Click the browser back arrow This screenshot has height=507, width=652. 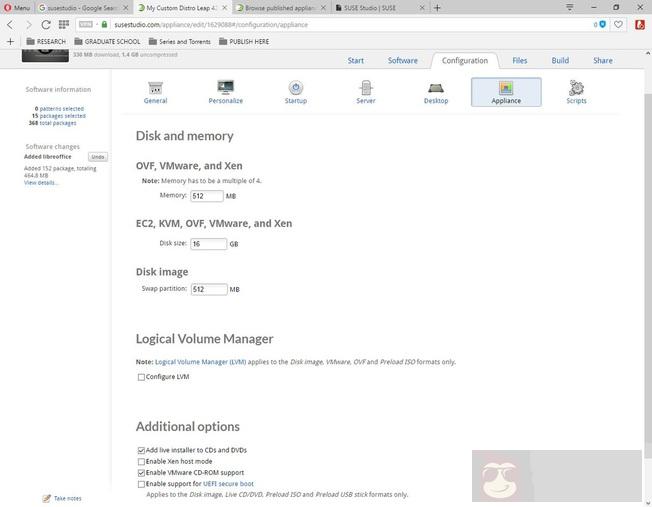pos(10,25)
